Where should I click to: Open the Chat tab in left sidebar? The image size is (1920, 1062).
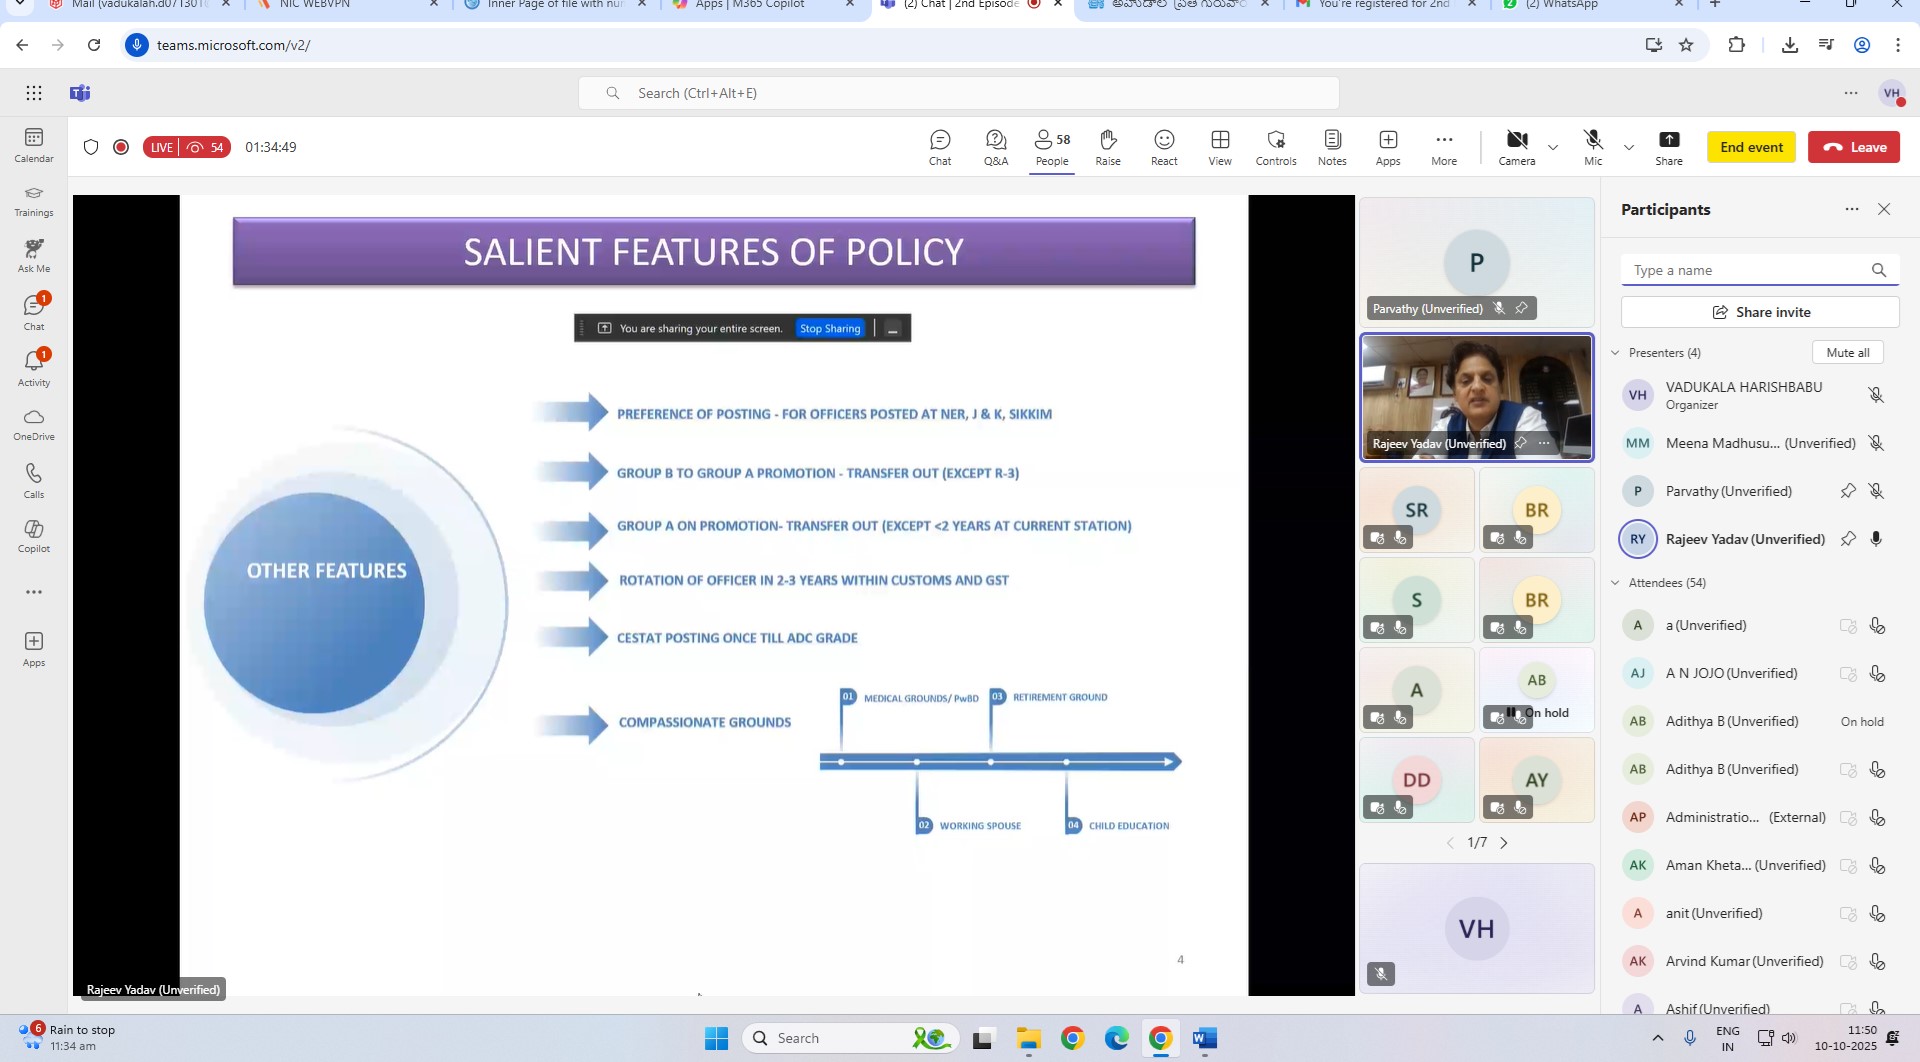(x=34, y=312)
